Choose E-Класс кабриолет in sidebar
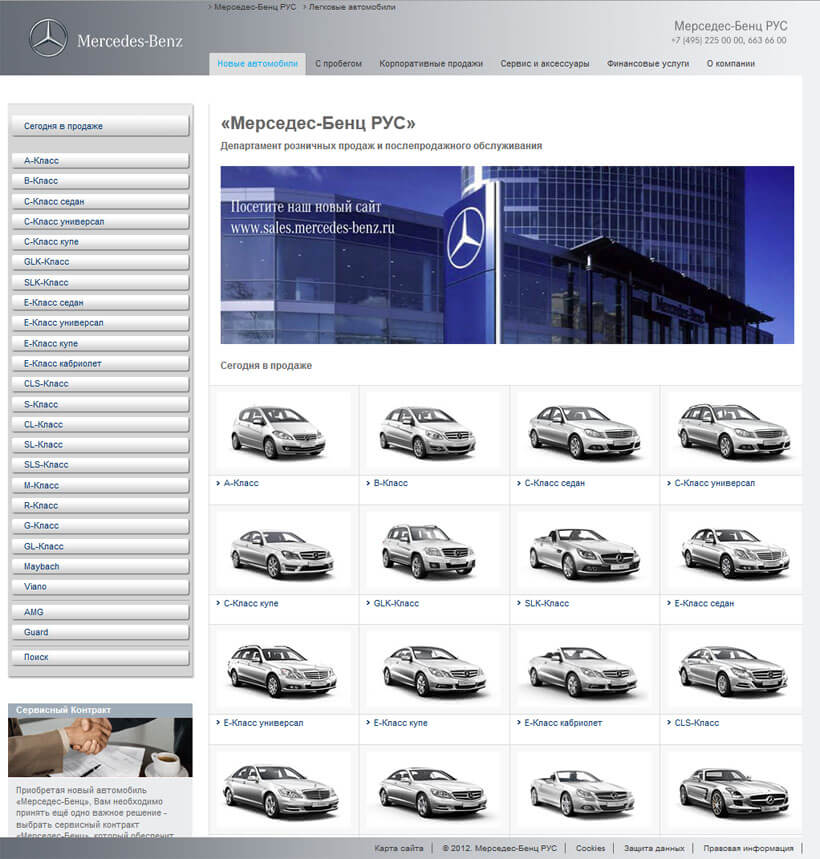This screenshot has width=820, height=859. (x=100, y=364)
